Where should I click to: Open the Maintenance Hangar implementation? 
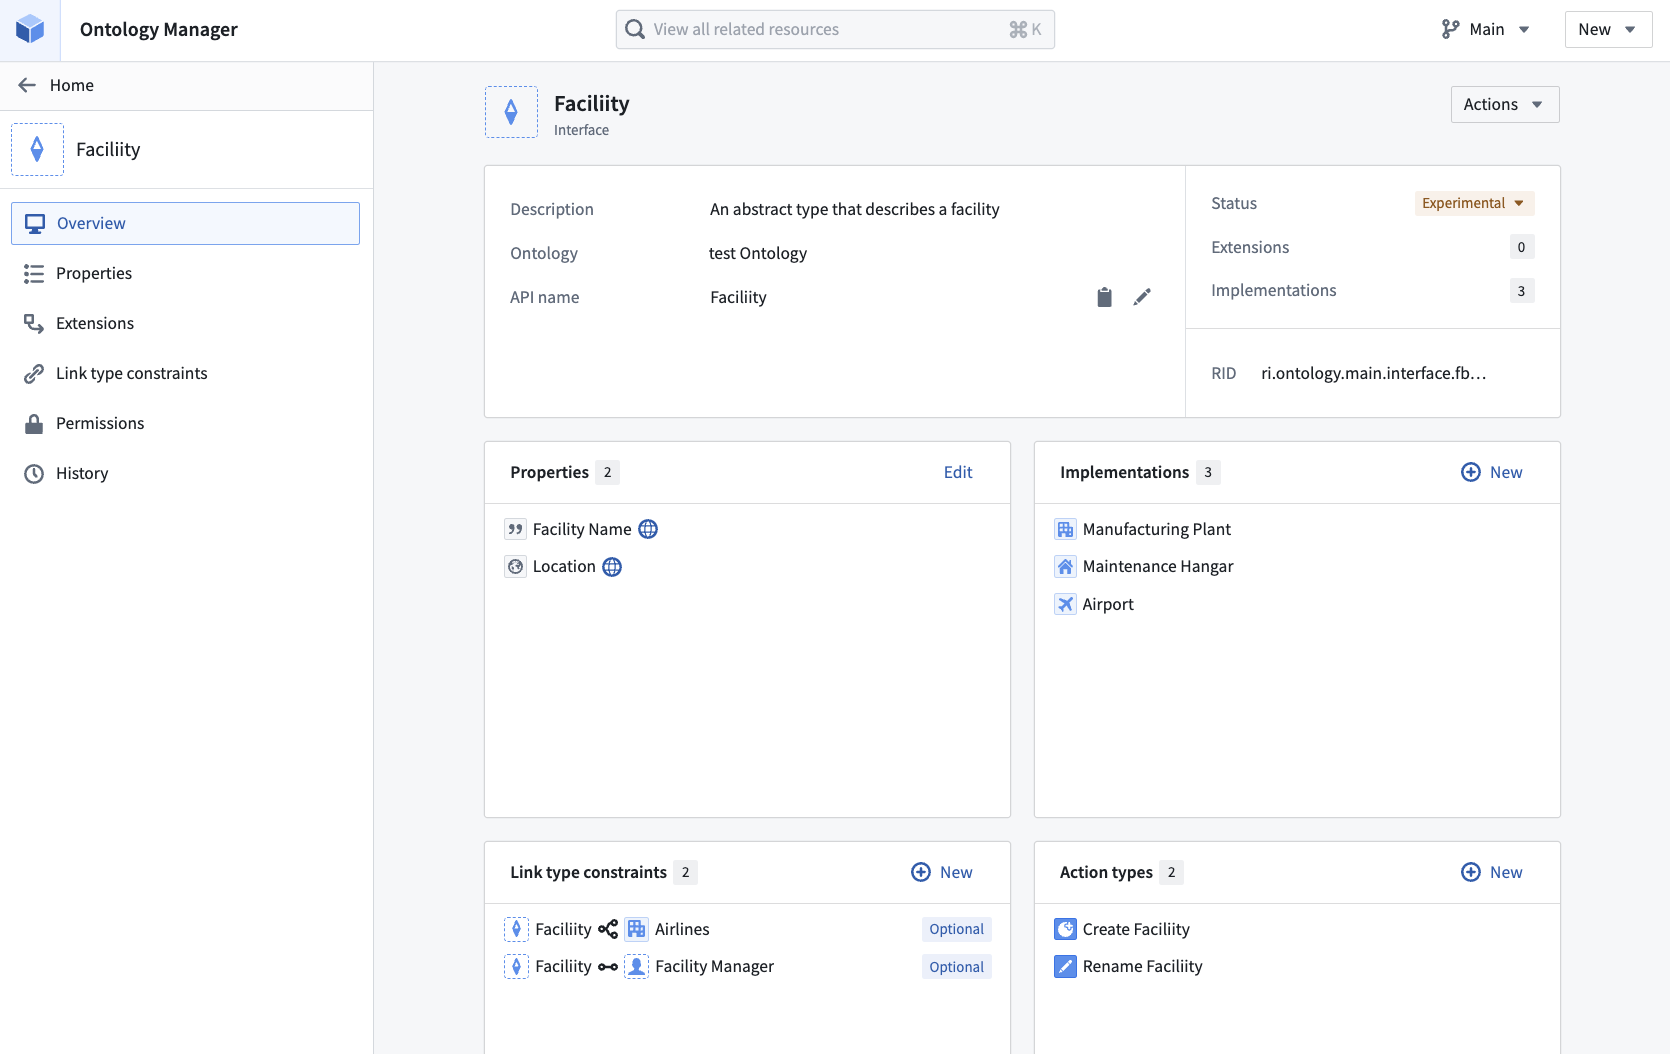click(1158, 567)
